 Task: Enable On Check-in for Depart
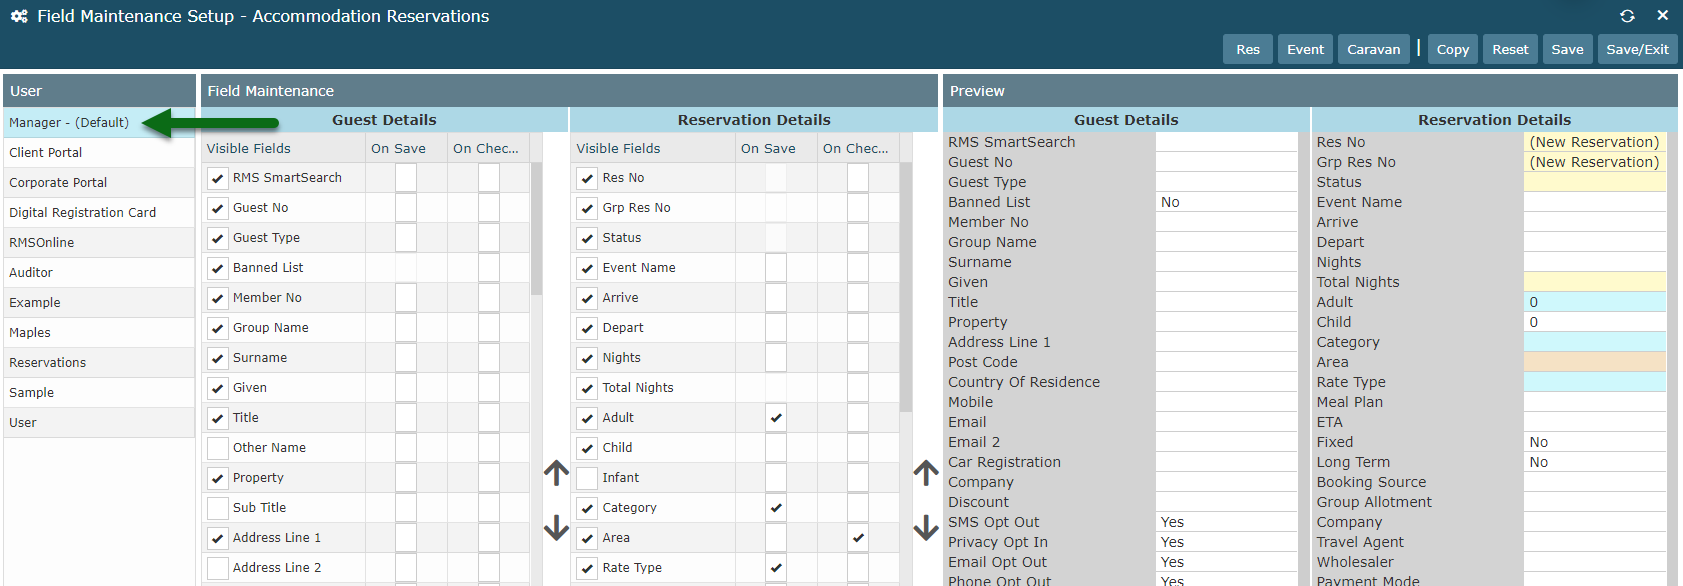pos(858,328)
